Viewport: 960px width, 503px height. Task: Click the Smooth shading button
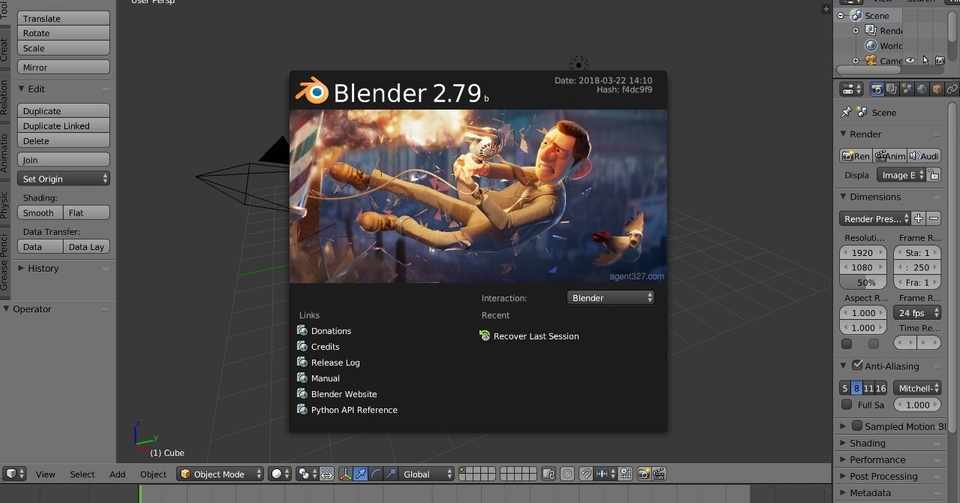40,212
